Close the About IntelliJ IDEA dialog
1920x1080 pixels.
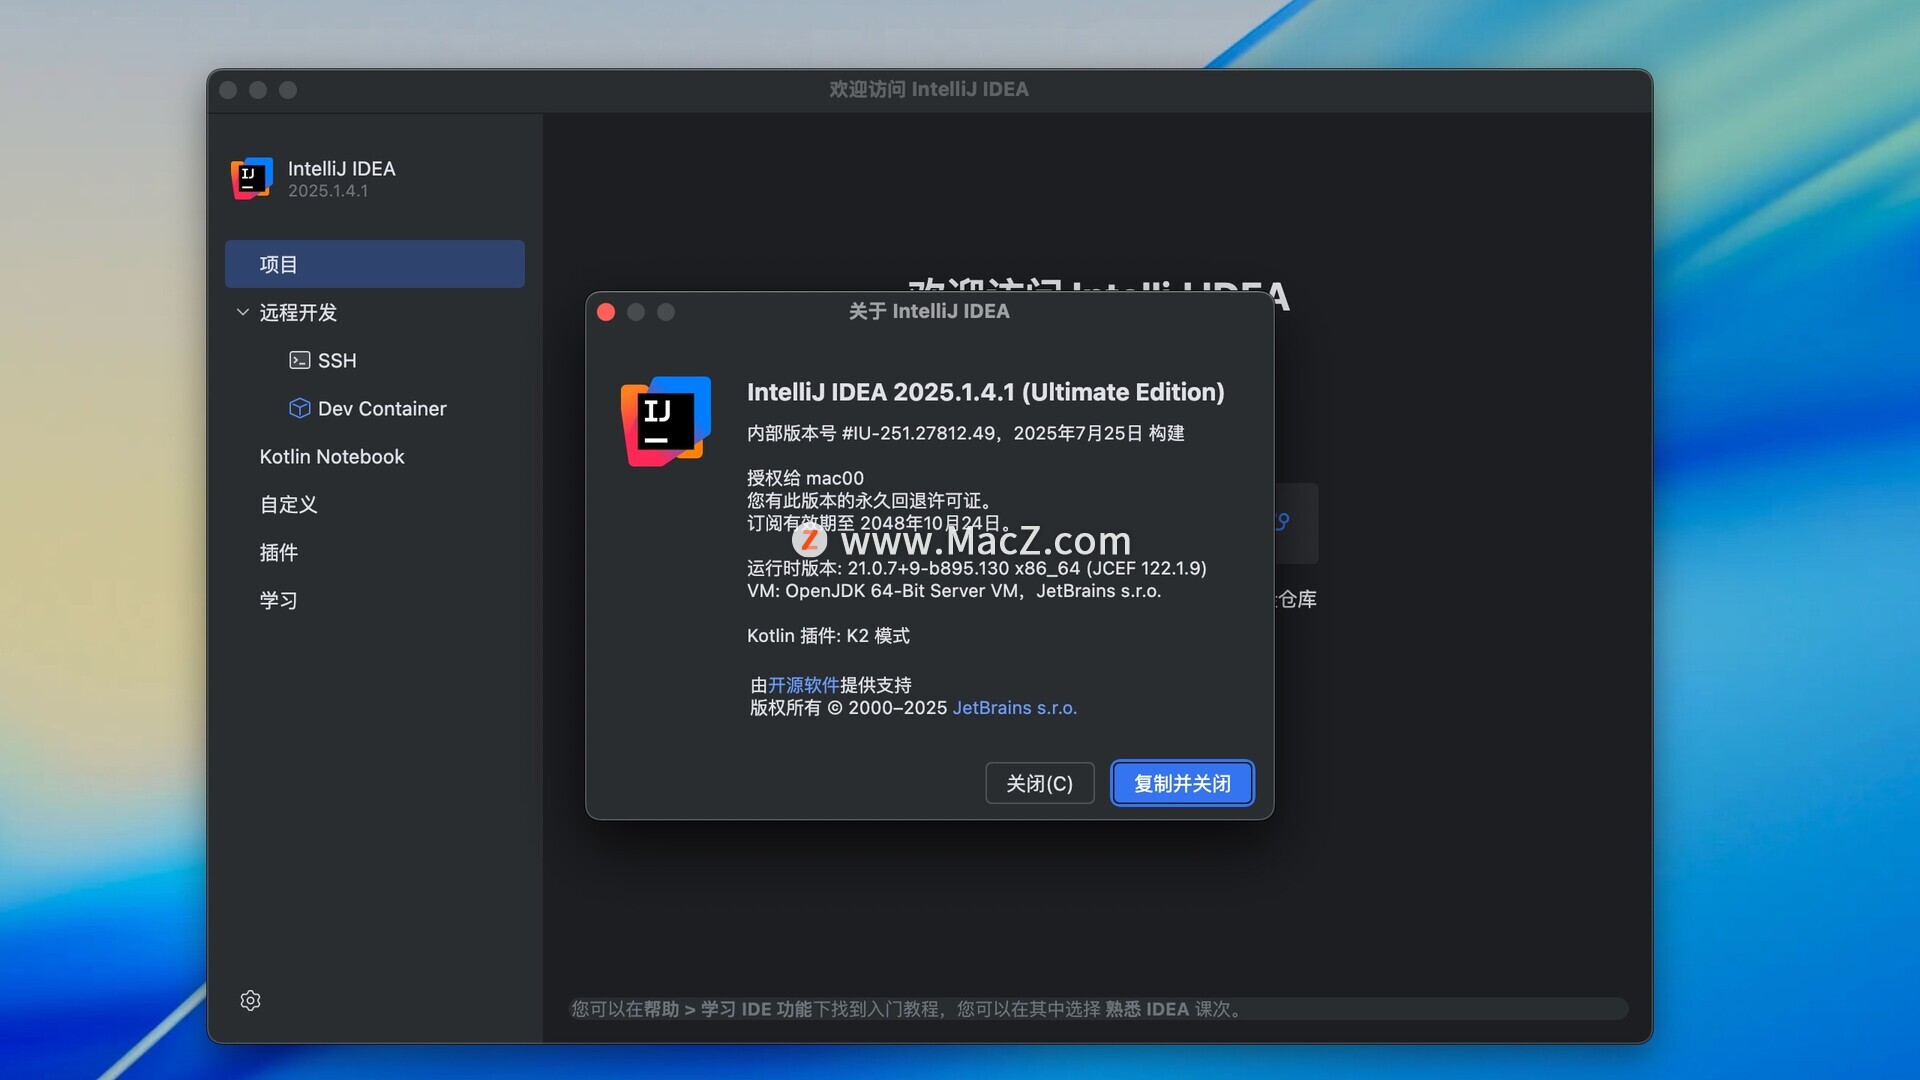coord(606,312)
